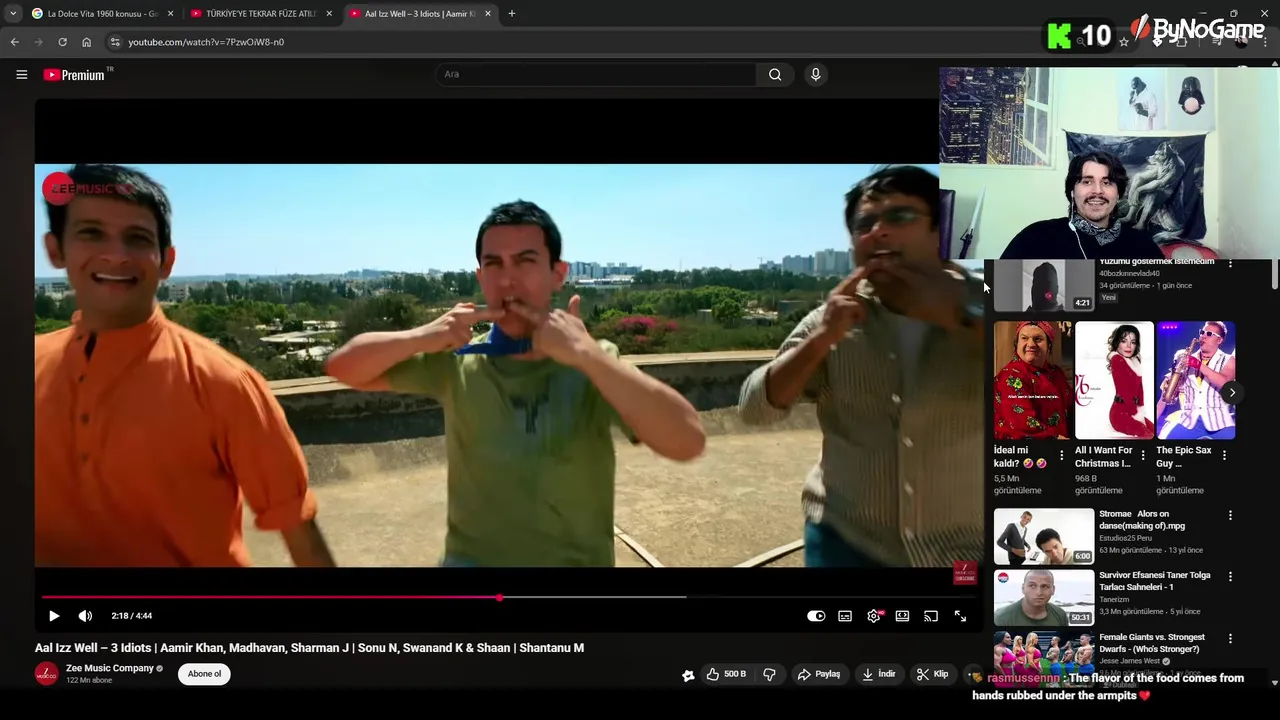Open site information icon in address bar
Image resolution: width=1280 pixels, height=720 pixels.
pyautogui.click(x=115, y=42)
